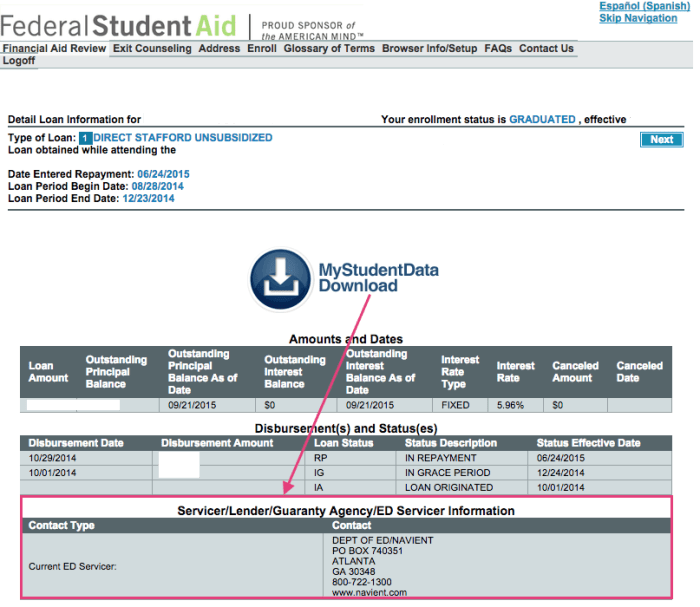Click the Outstanding Principal Balance header

(116, 372)
